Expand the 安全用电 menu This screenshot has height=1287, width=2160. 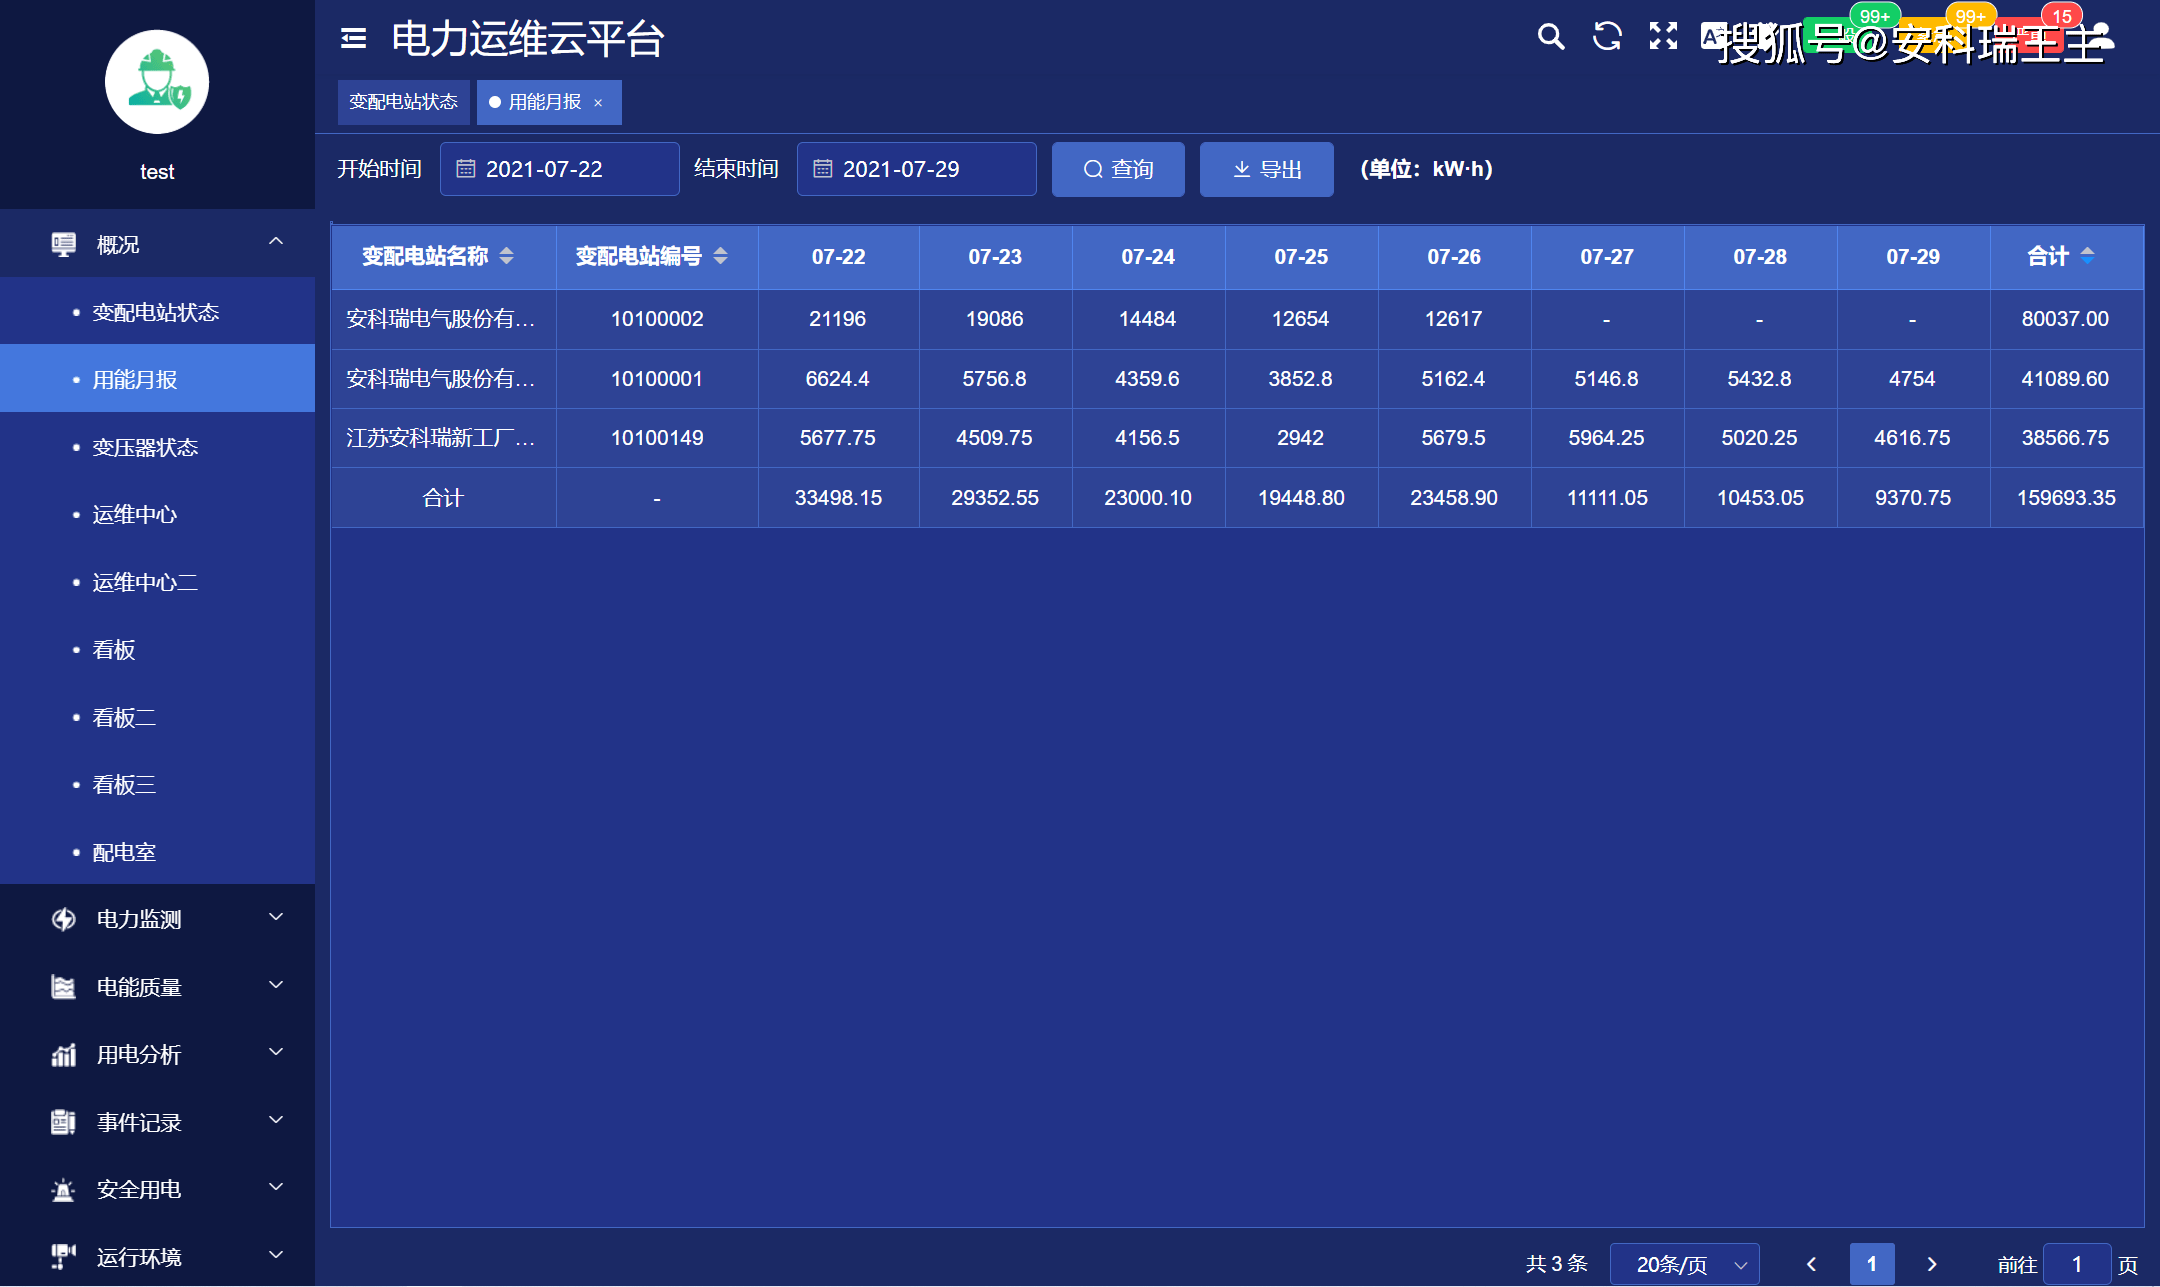[x=276, y=1187]
